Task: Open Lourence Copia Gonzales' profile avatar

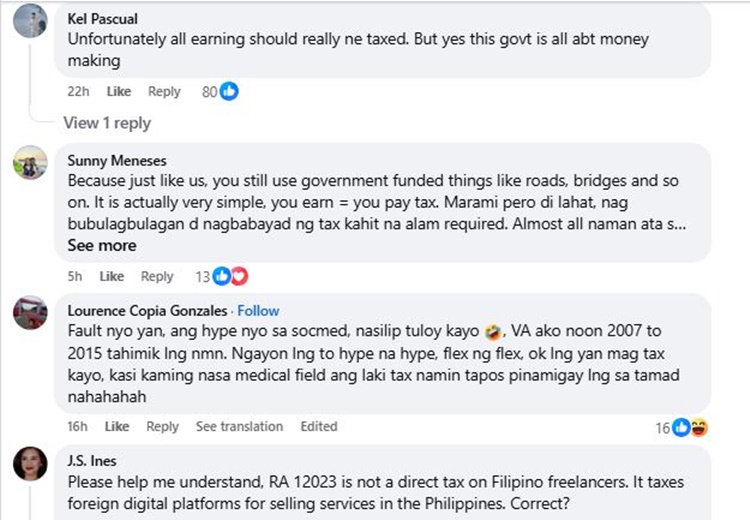Action: pos(30,313)
